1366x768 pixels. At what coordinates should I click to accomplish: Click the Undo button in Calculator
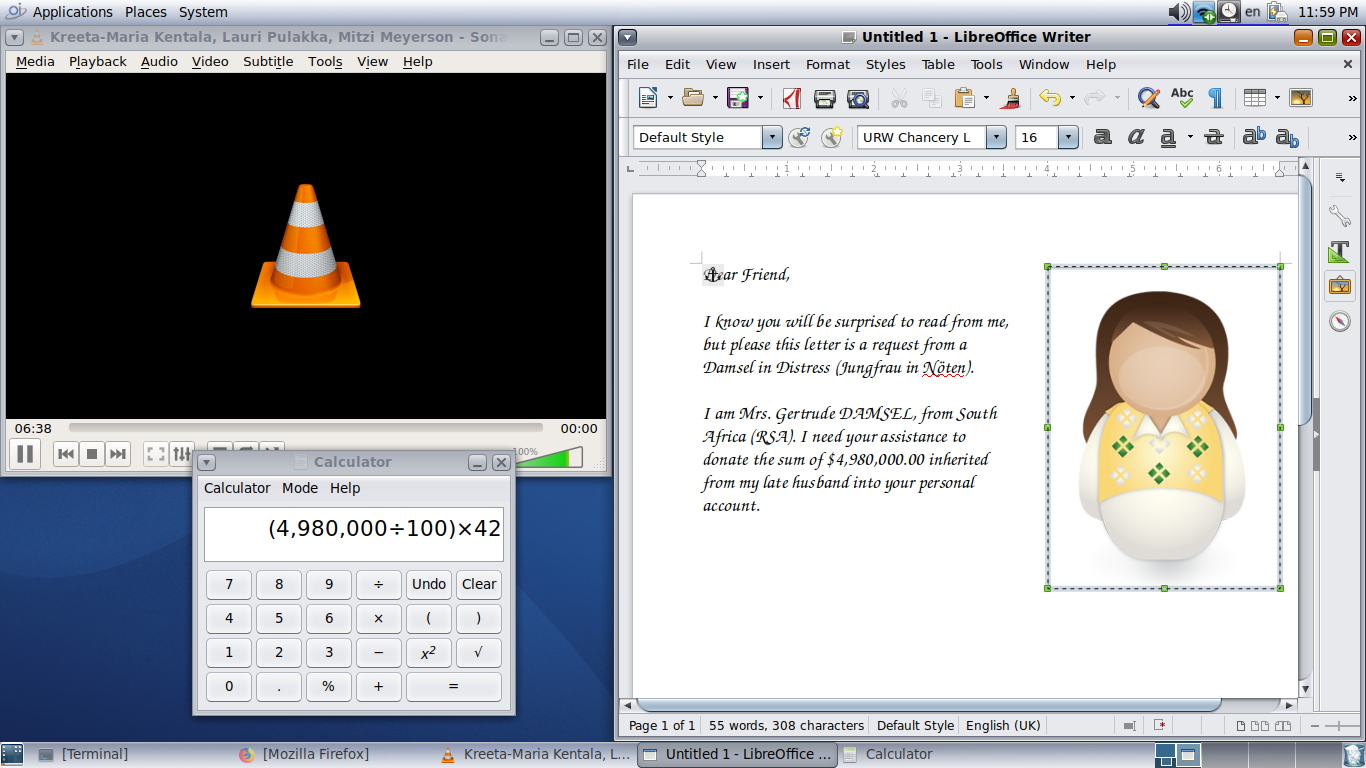(x=429, y=584)
